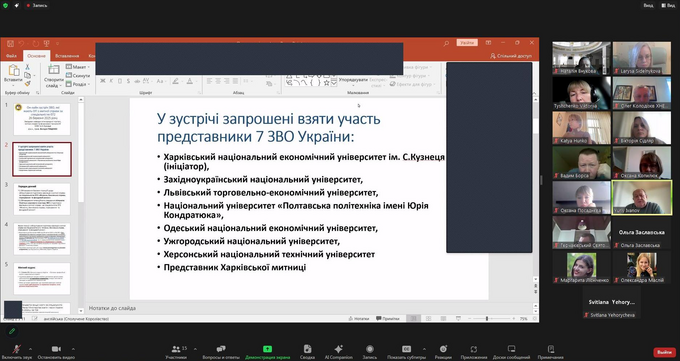
Task: Click the red Выйти leave button
Action: pyautogui.click(x=664, y=352)
